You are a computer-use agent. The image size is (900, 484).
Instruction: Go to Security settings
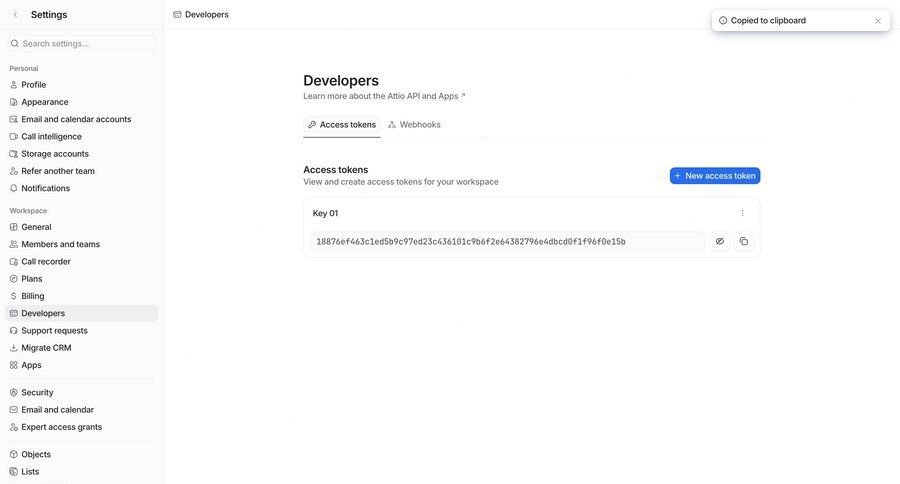[x=37, y=392]
